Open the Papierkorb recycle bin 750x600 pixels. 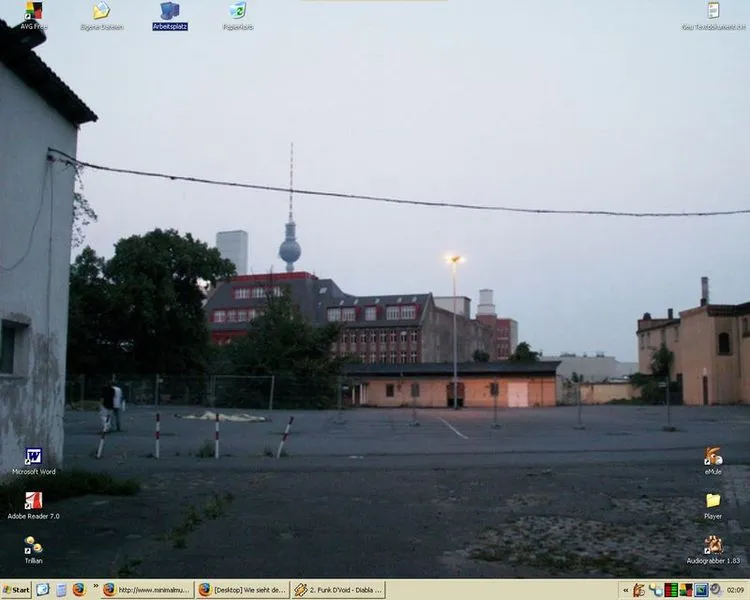coord(237,12)
